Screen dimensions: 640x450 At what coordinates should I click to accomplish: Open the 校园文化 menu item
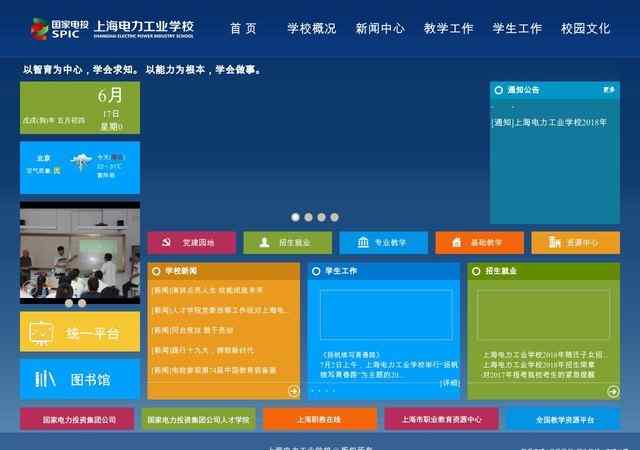click(x=585, y=29)
